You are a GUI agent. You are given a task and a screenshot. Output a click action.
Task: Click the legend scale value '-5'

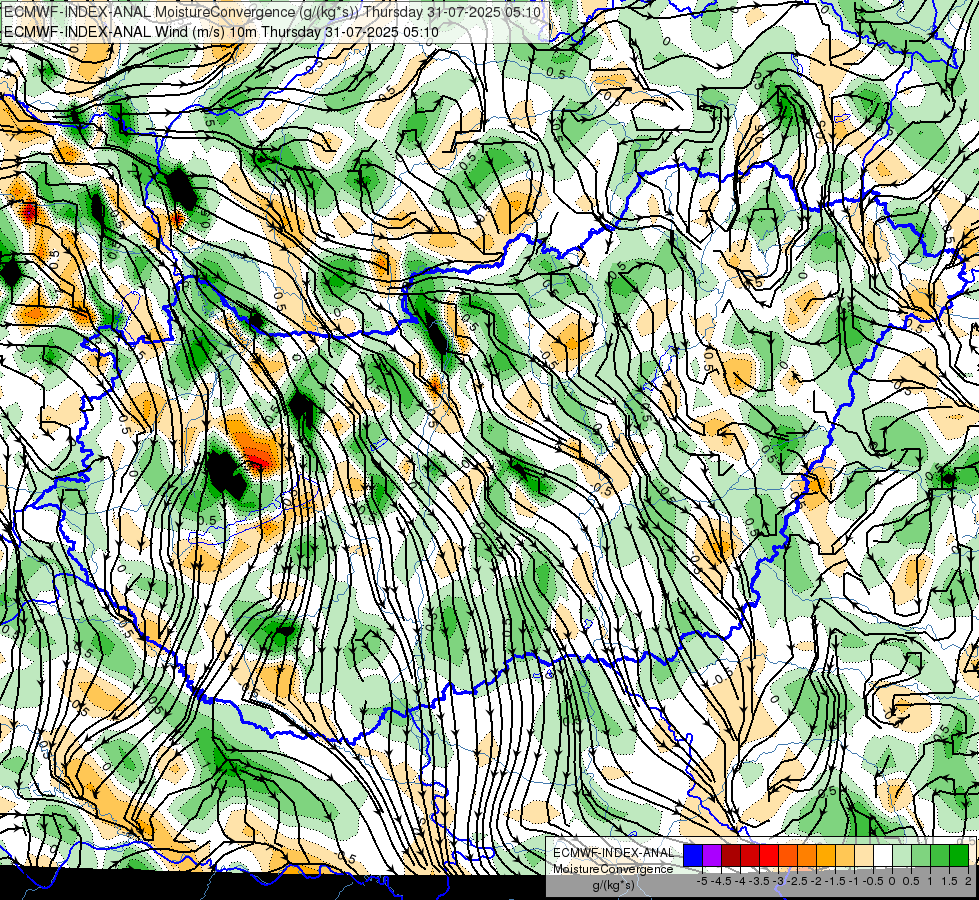[702, 881]
